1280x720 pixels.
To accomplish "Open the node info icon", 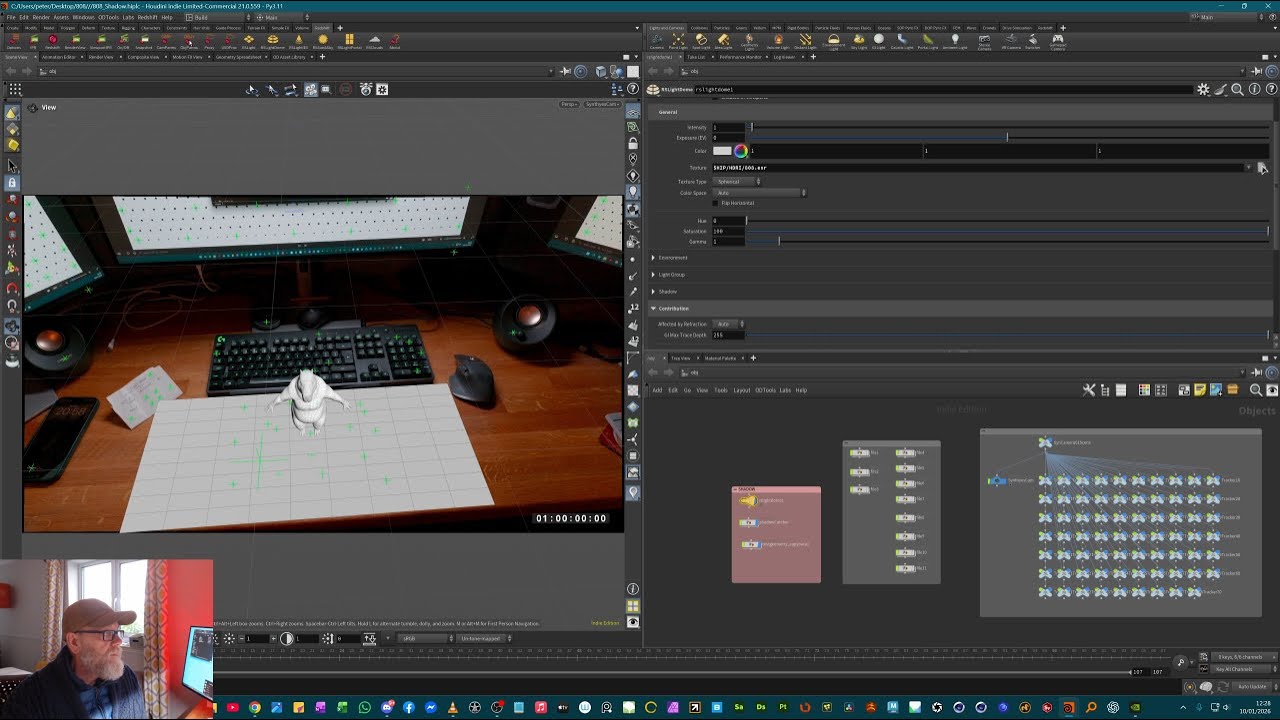I will click(1255, 89).
